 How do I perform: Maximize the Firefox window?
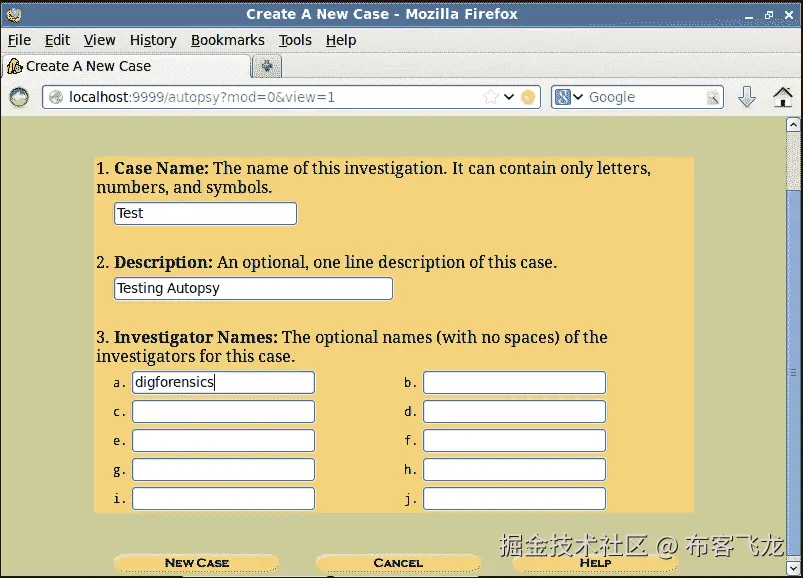tap(769, 15)
